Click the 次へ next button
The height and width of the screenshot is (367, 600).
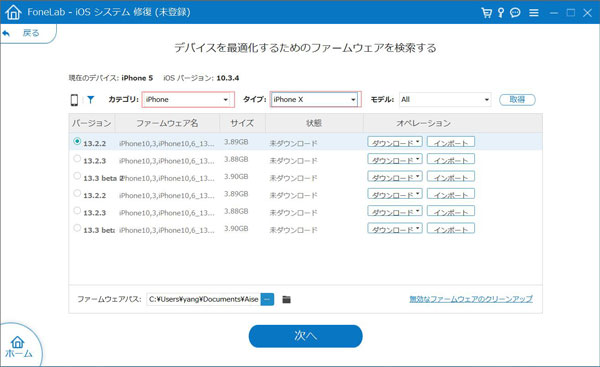coord(305,336)
